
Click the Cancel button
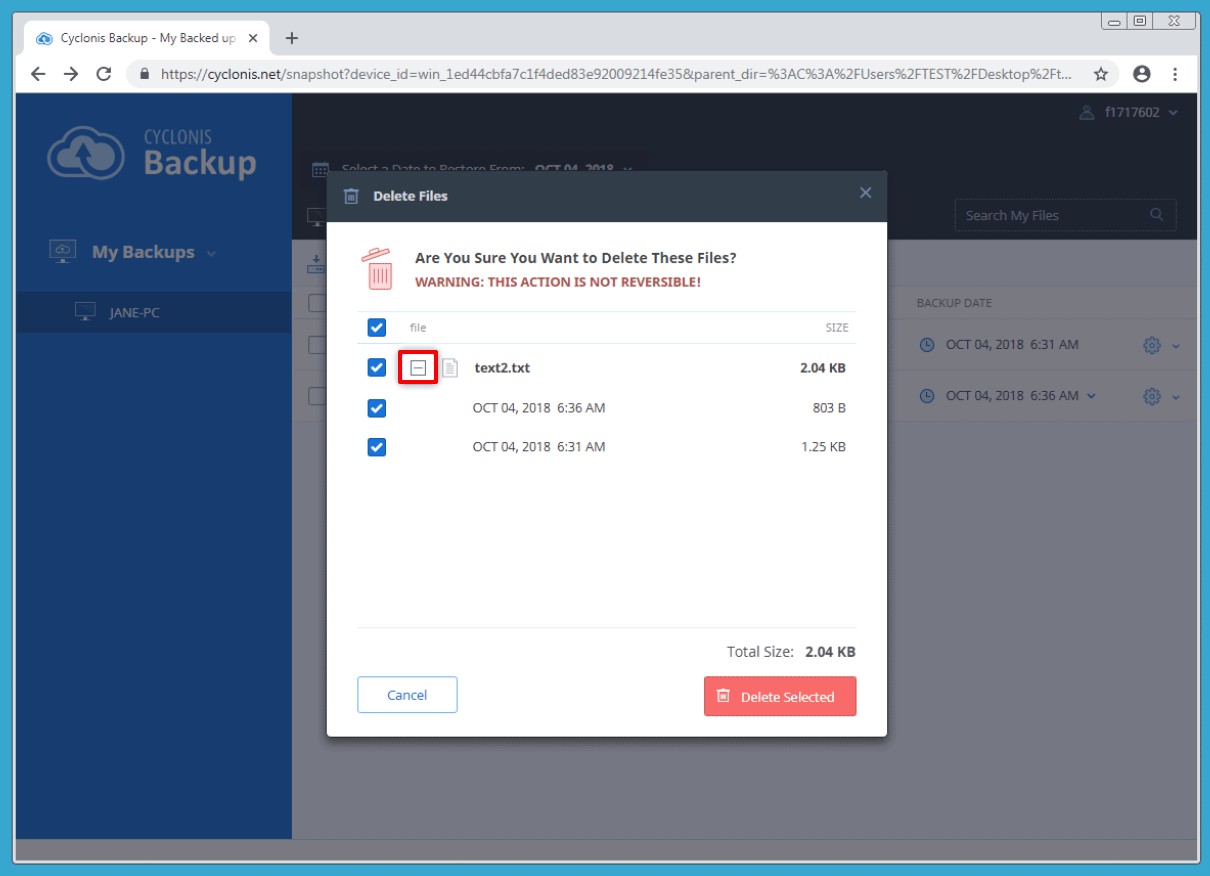(407, 695)
